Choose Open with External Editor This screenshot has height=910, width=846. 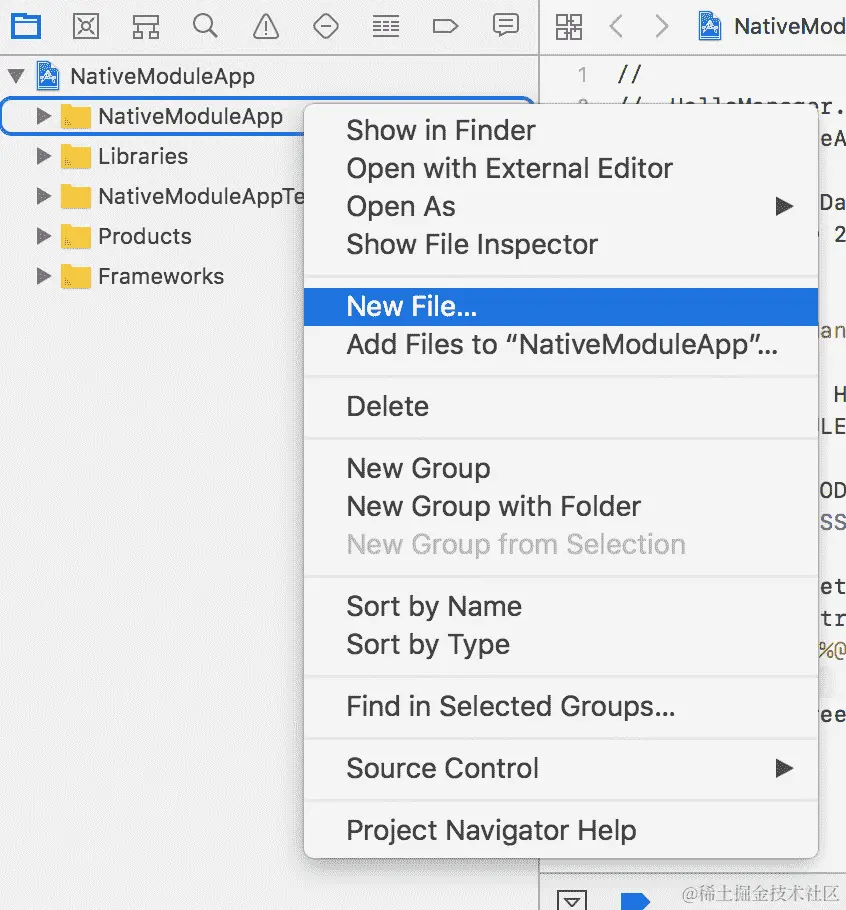point(561,168)
